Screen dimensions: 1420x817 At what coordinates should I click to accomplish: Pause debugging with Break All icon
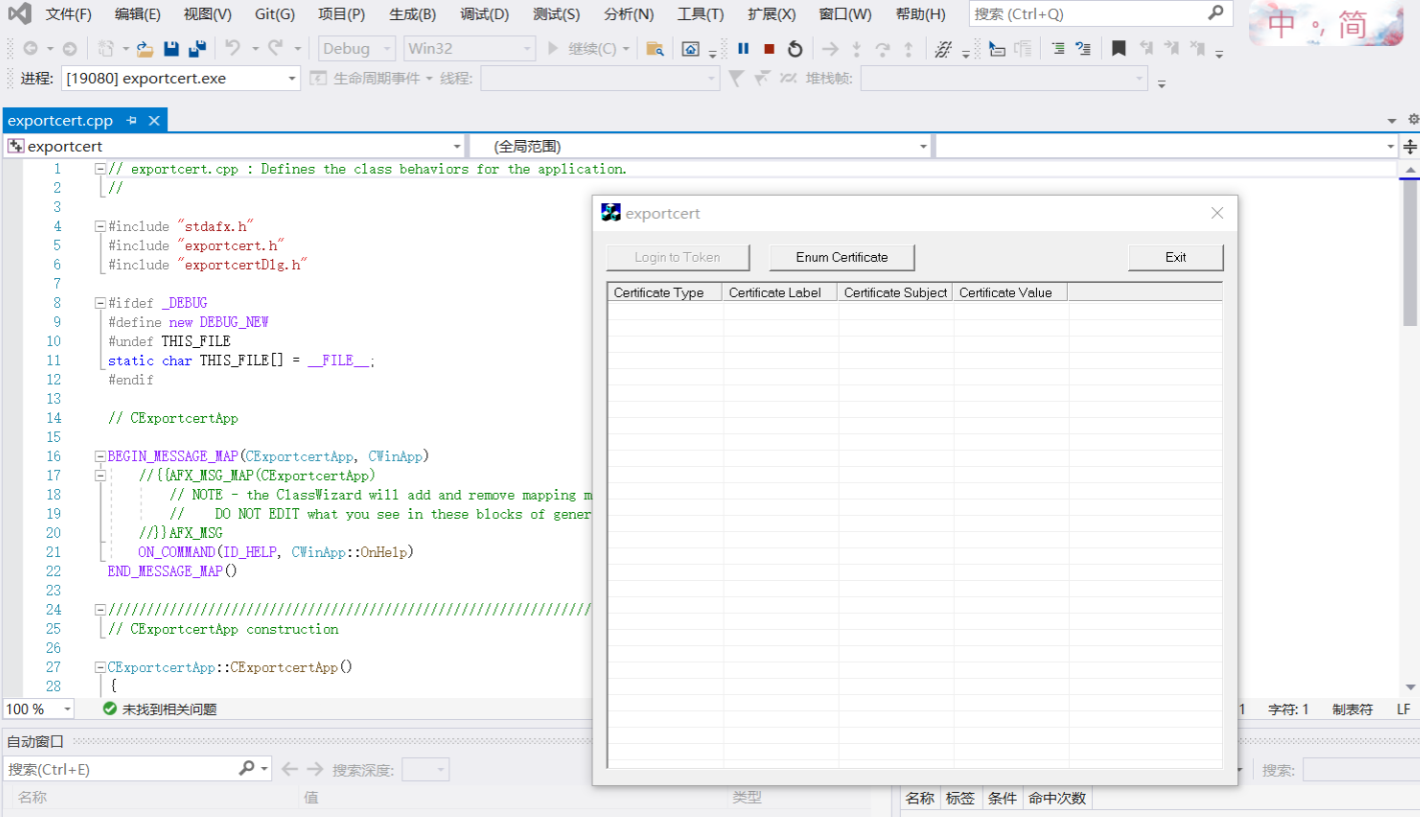743,48
